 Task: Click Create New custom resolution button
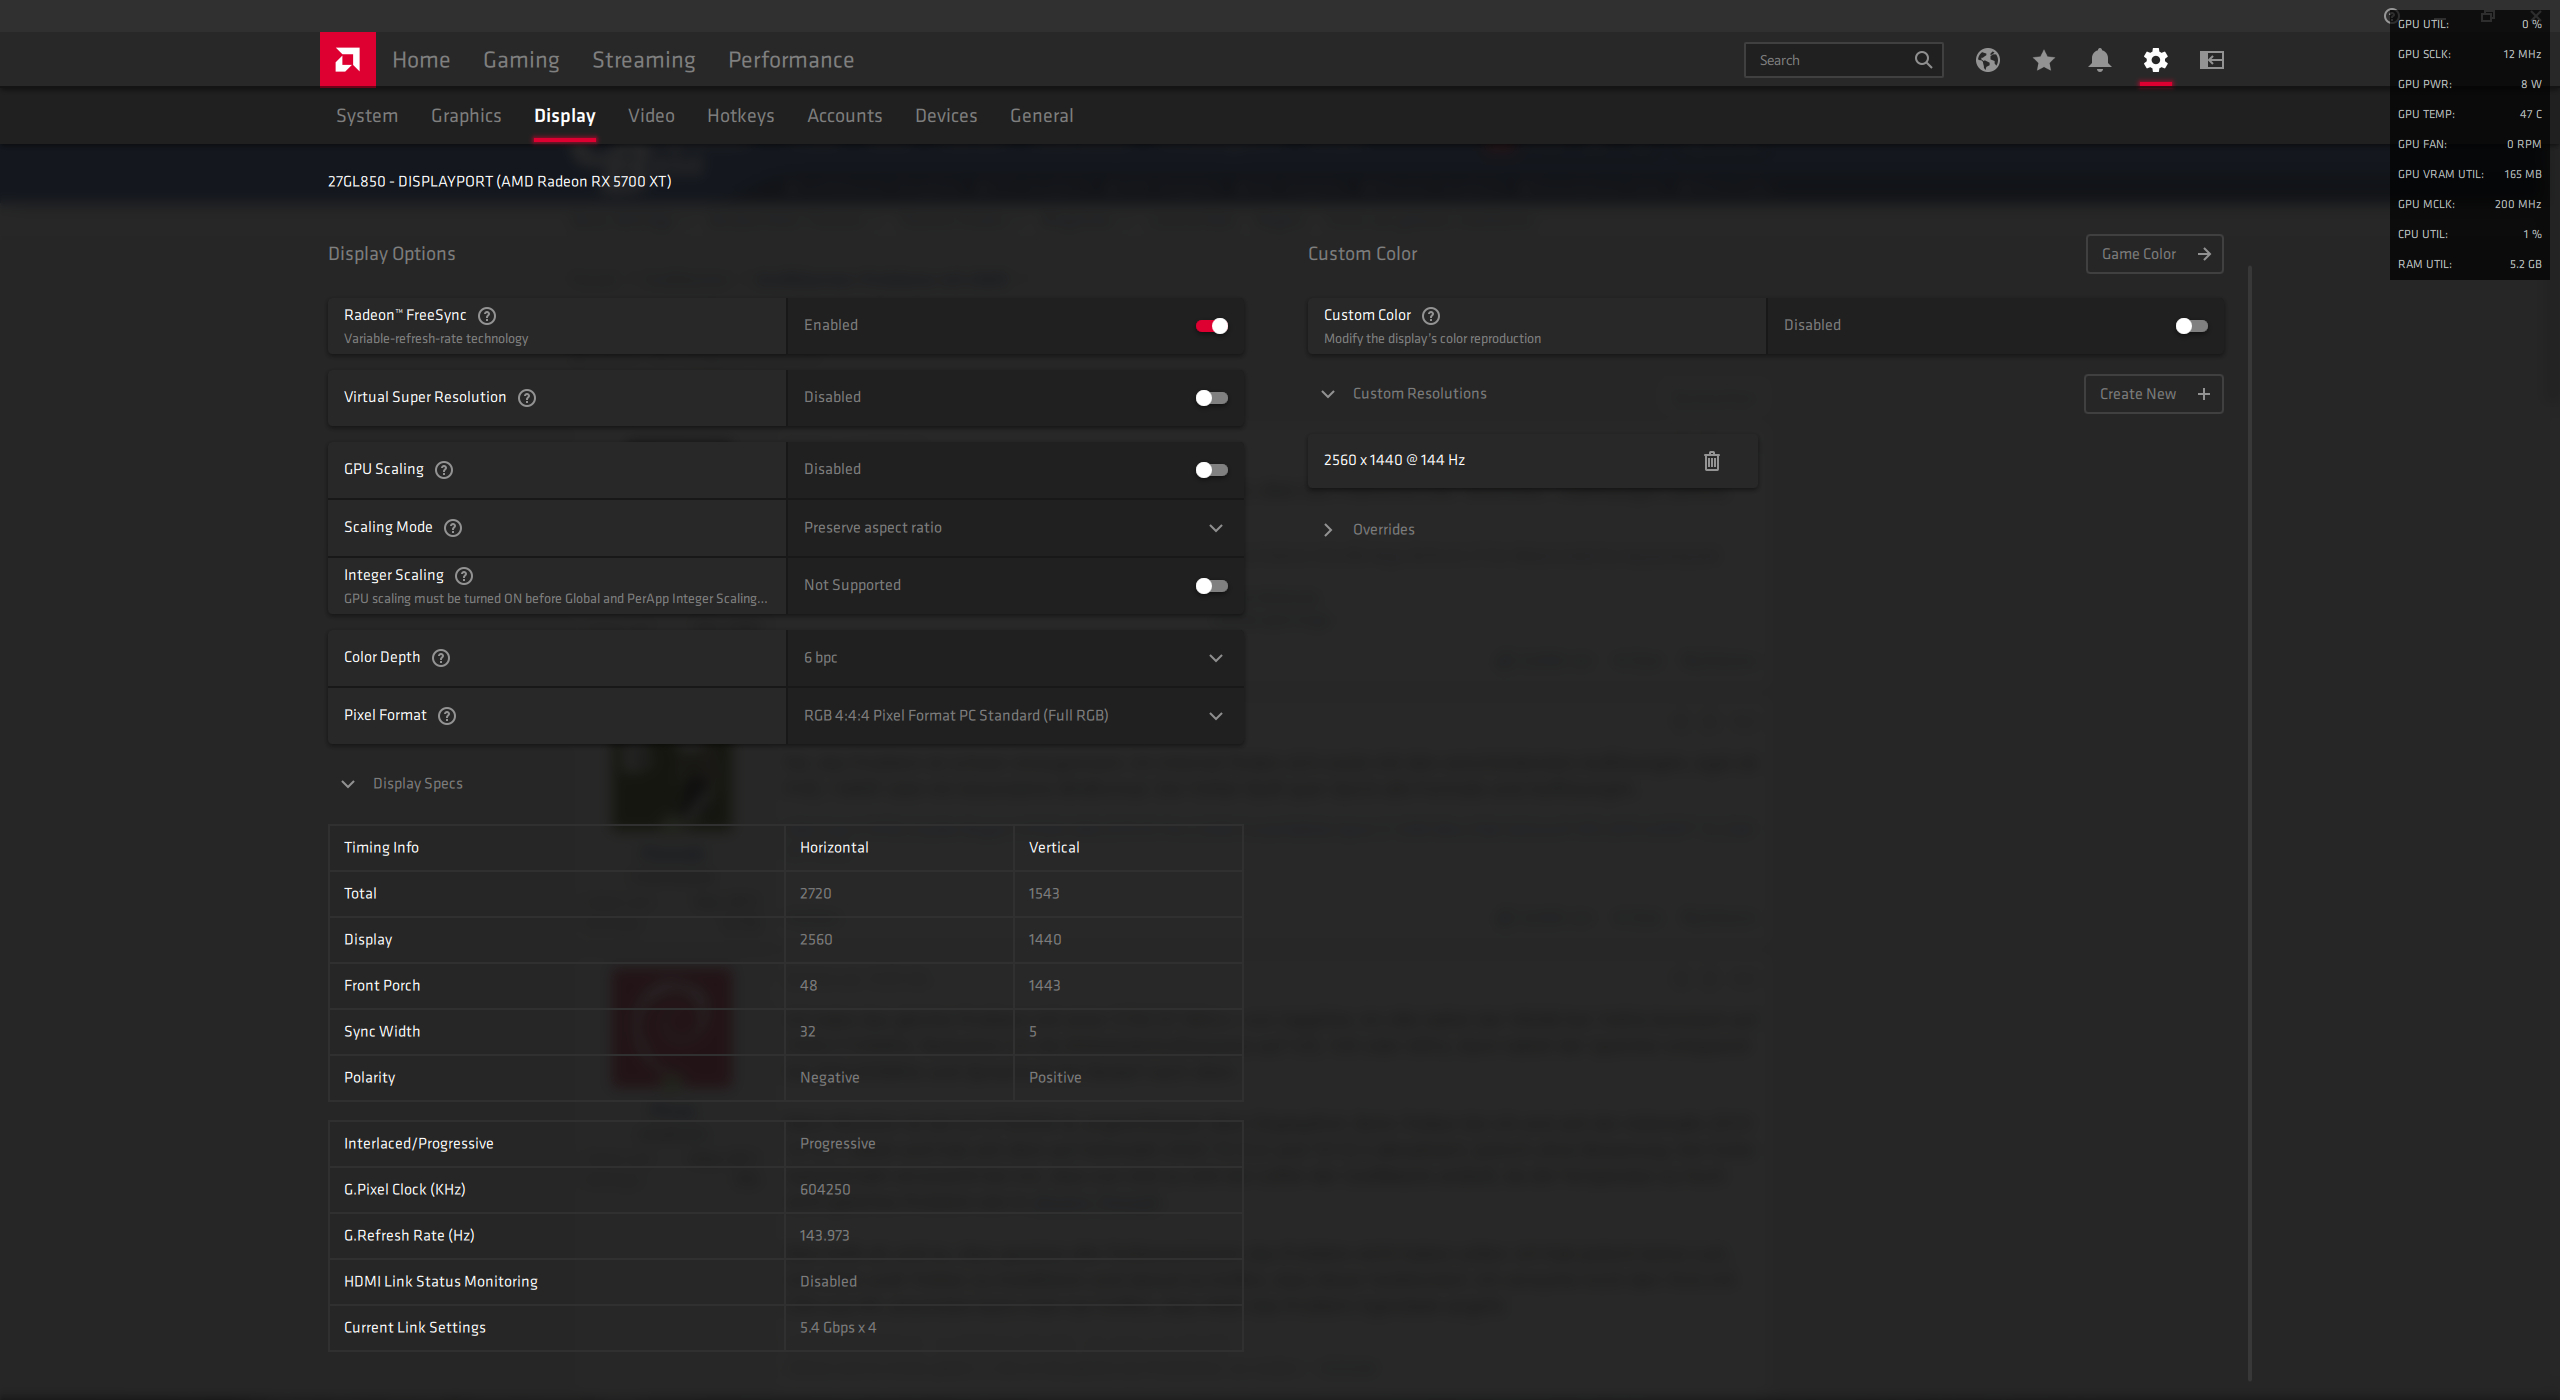coord(2152,394)
